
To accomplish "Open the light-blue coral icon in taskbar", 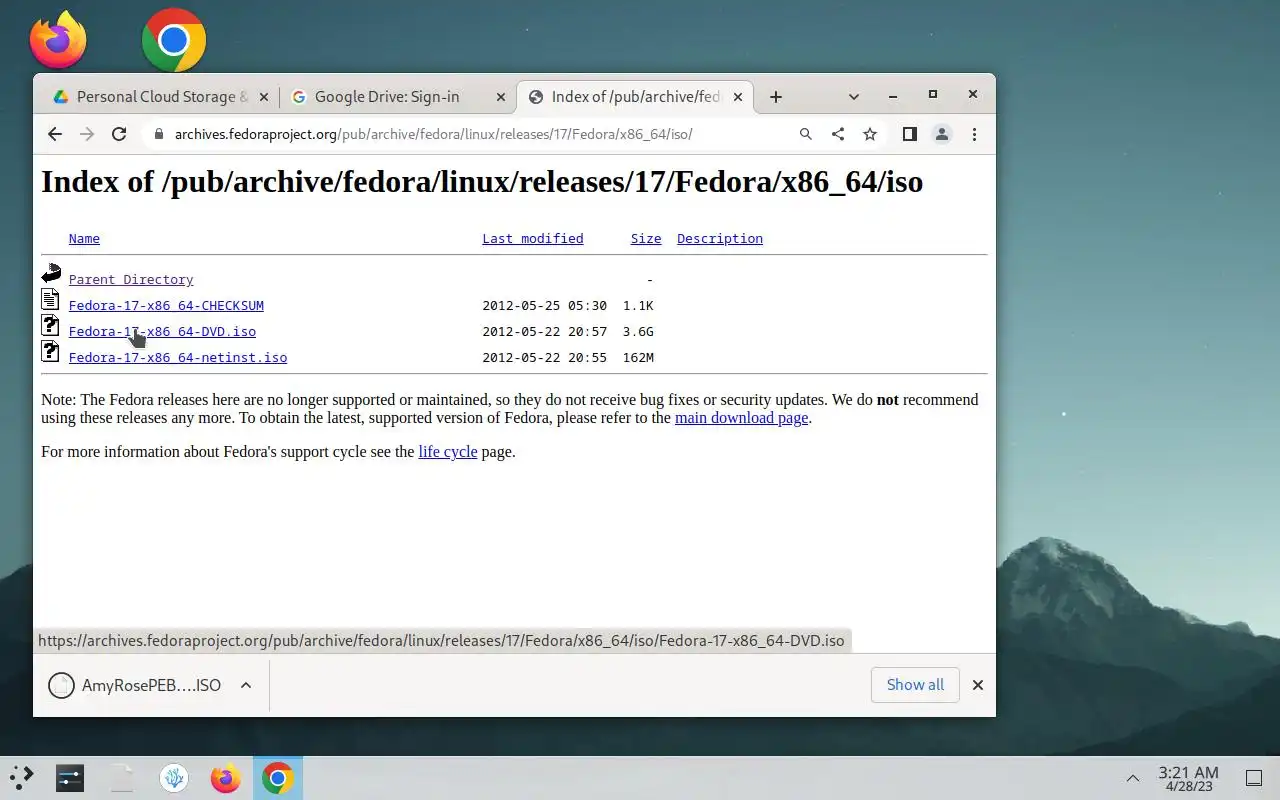I will click(x=174, y=777).
